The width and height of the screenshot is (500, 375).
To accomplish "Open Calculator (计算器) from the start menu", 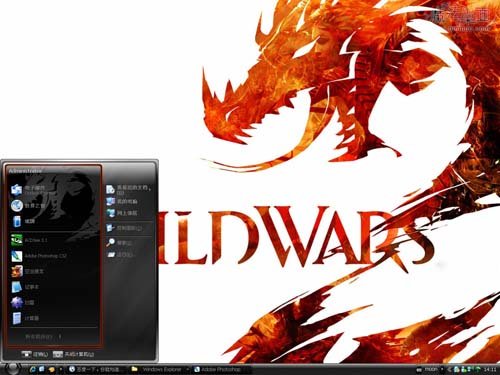I will pos(53,318).
